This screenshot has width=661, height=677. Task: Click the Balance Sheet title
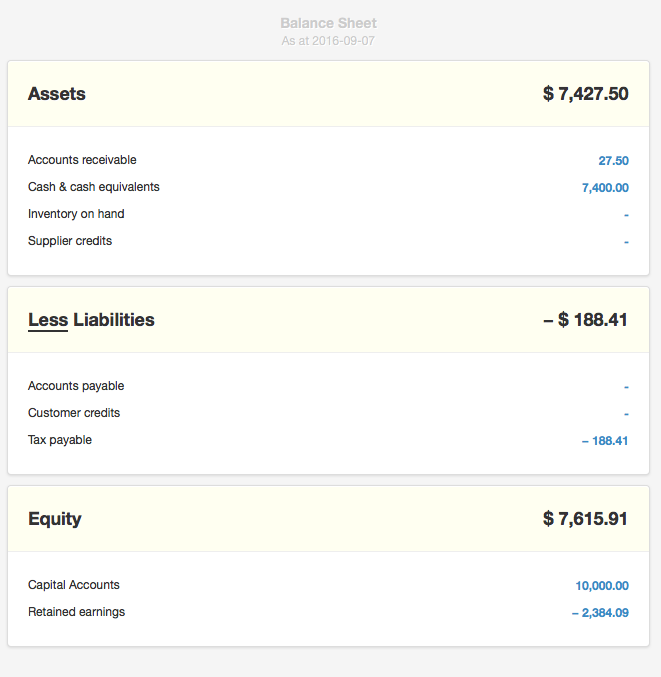(328, 23)
